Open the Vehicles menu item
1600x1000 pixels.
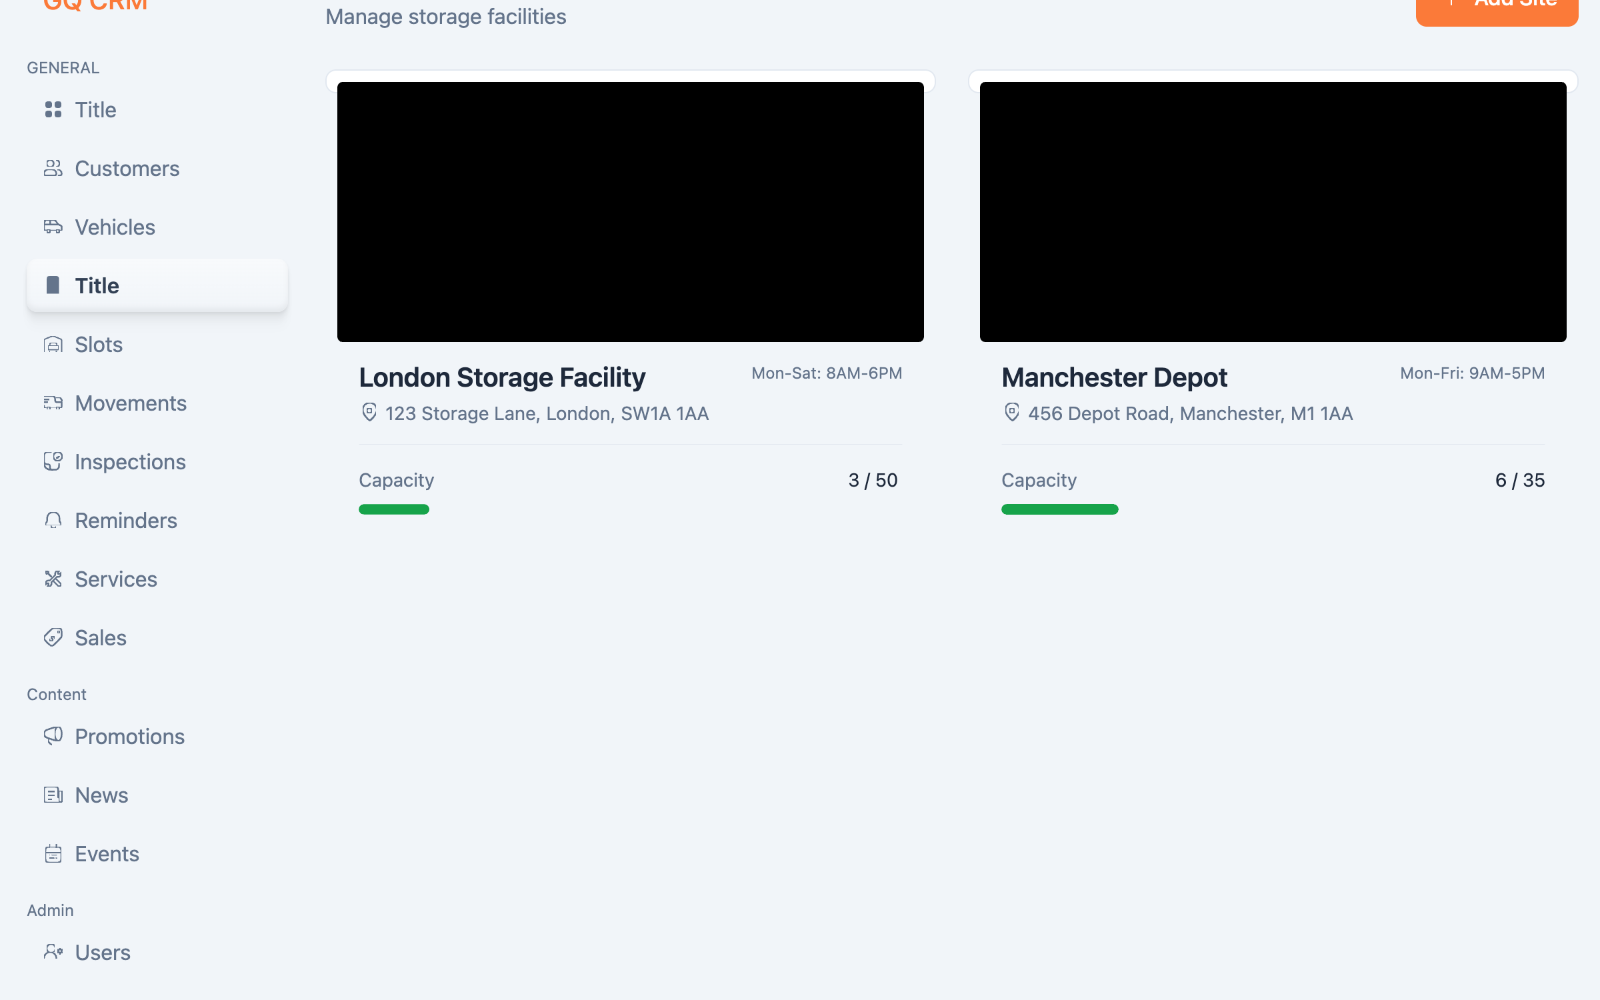157,227
